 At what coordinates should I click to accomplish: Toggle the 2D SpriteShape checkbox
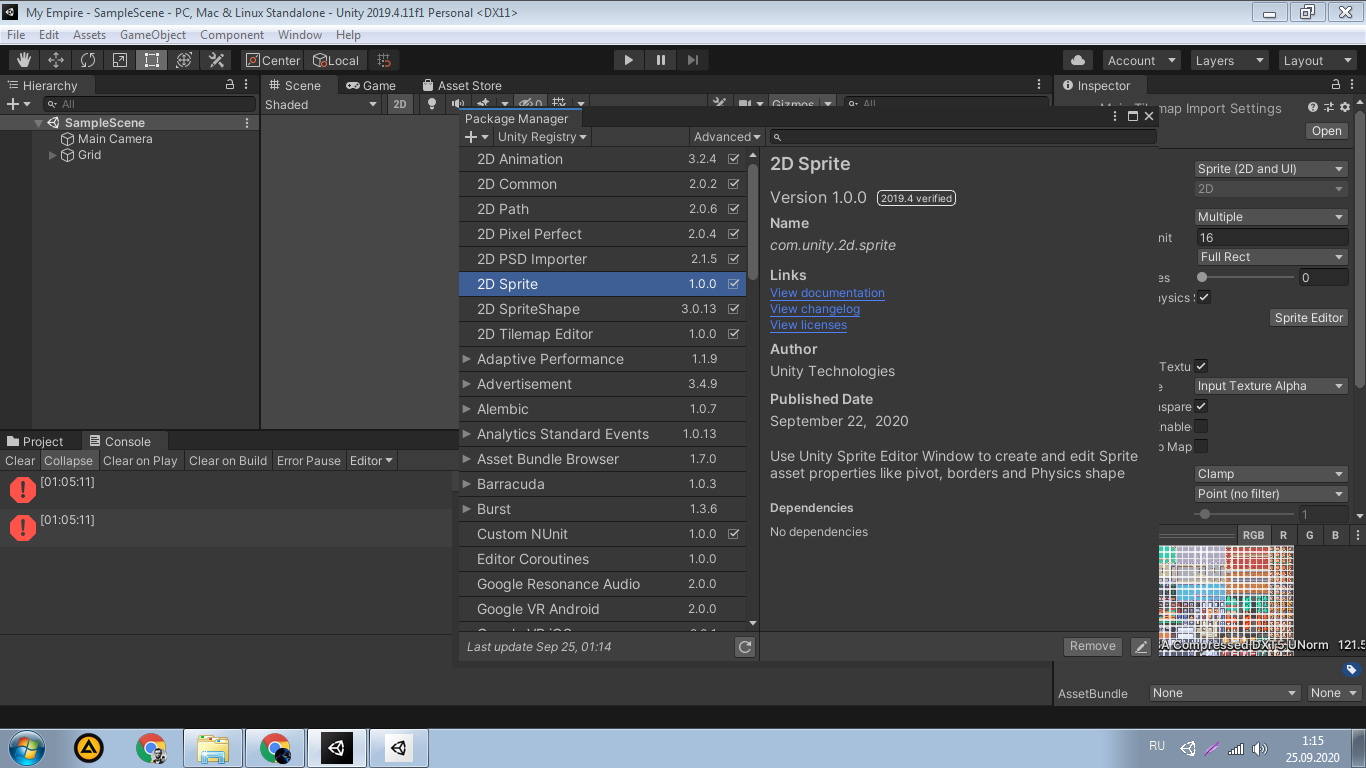tap(734, 309)
